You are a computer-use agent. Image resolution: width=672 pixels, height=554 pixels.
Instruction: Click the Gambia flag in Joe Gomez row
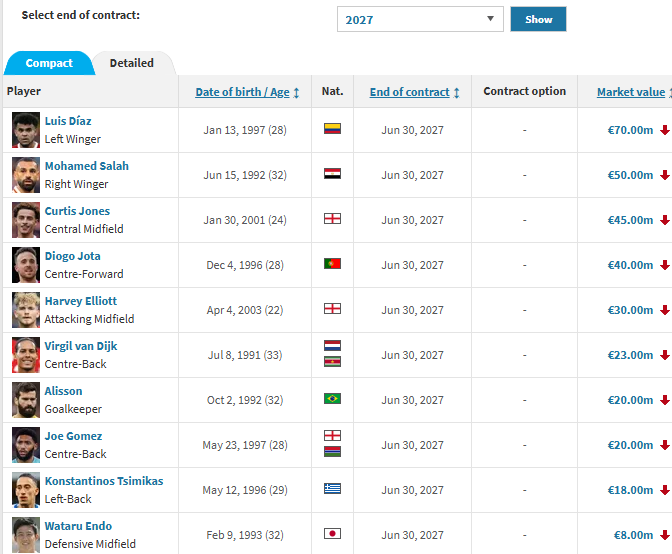click(x=332, y=452)
